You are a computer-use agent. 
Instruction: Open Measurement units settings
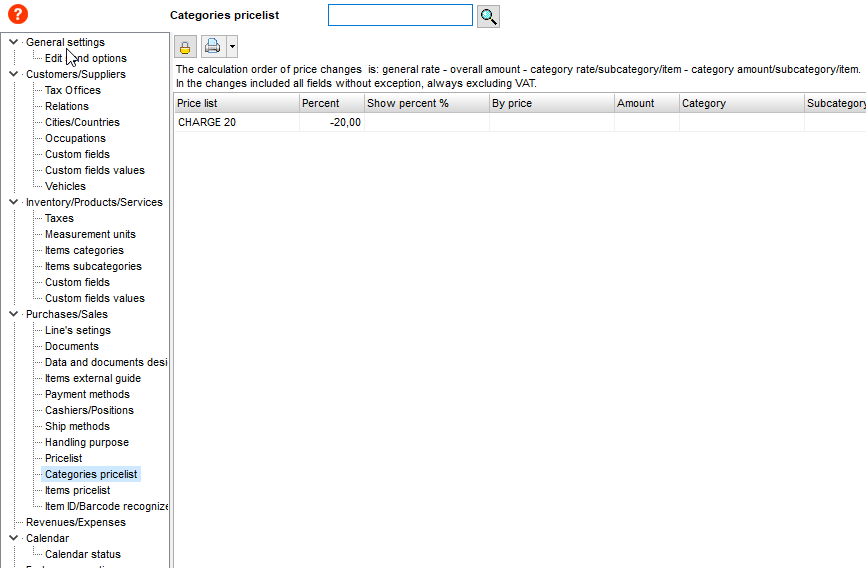coord(90,234)
